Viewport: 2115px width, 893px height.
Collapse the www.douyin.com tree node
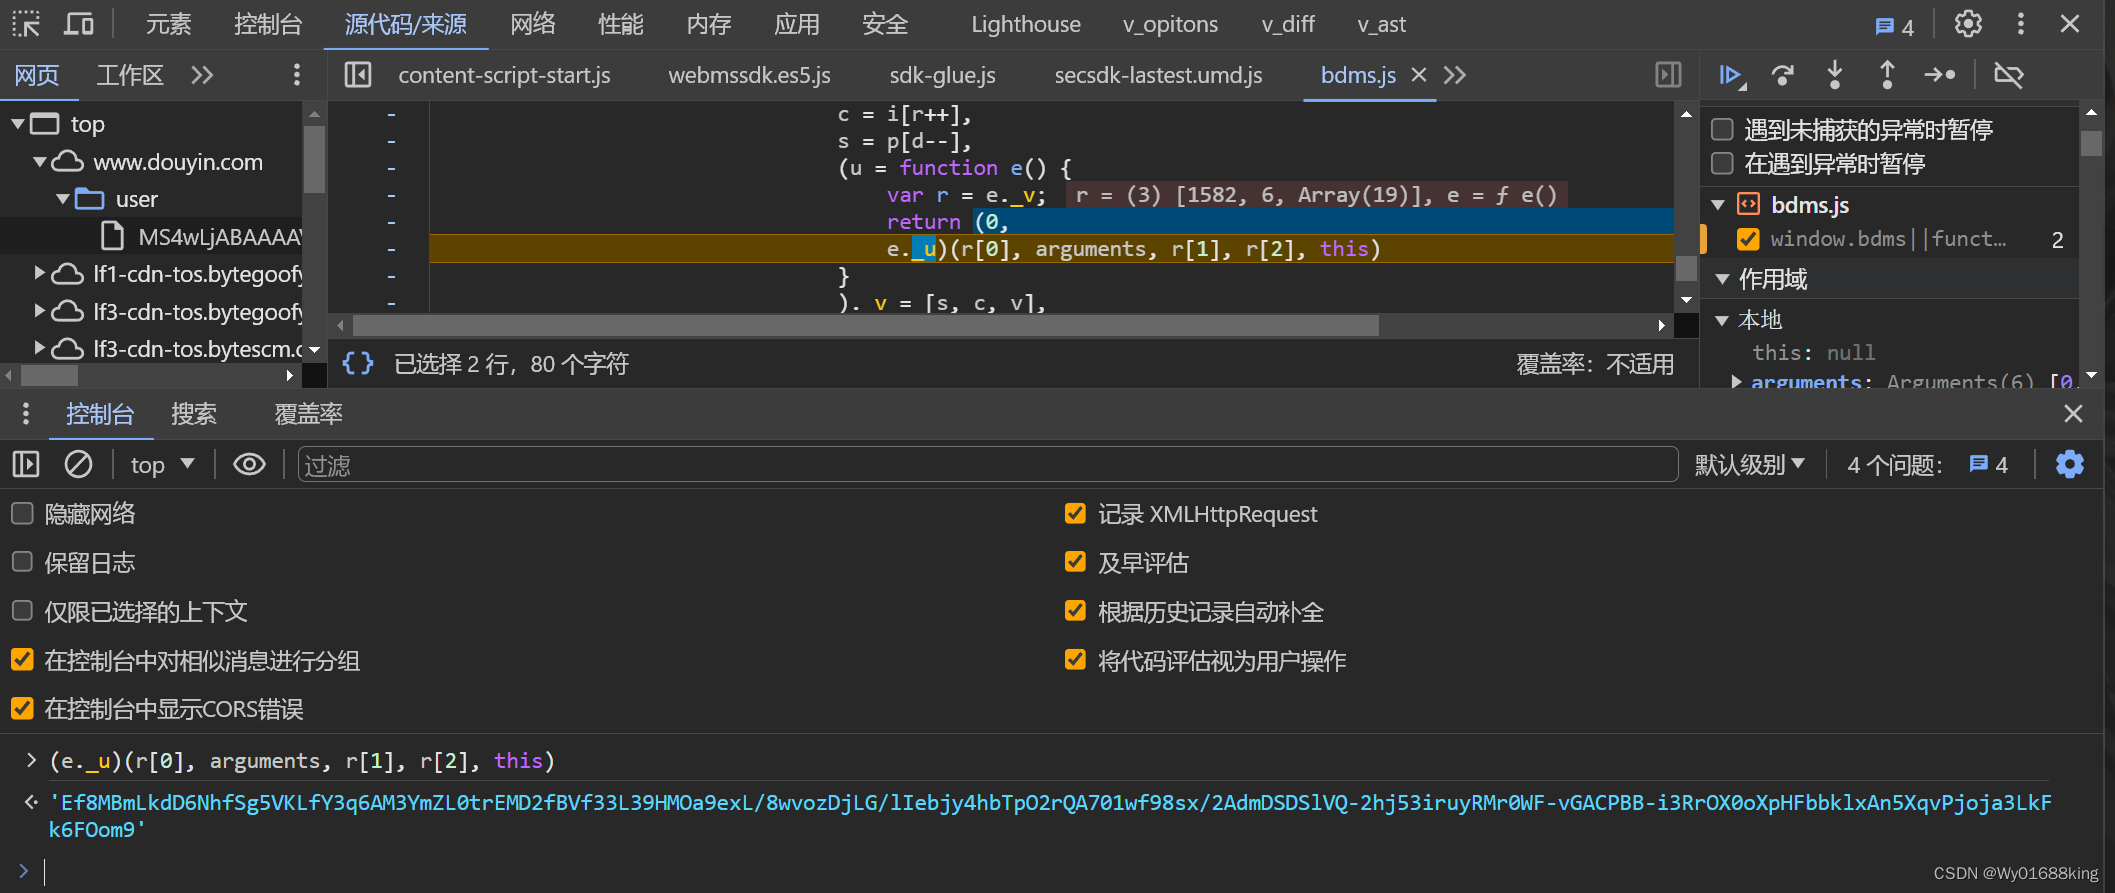point(40,161)
